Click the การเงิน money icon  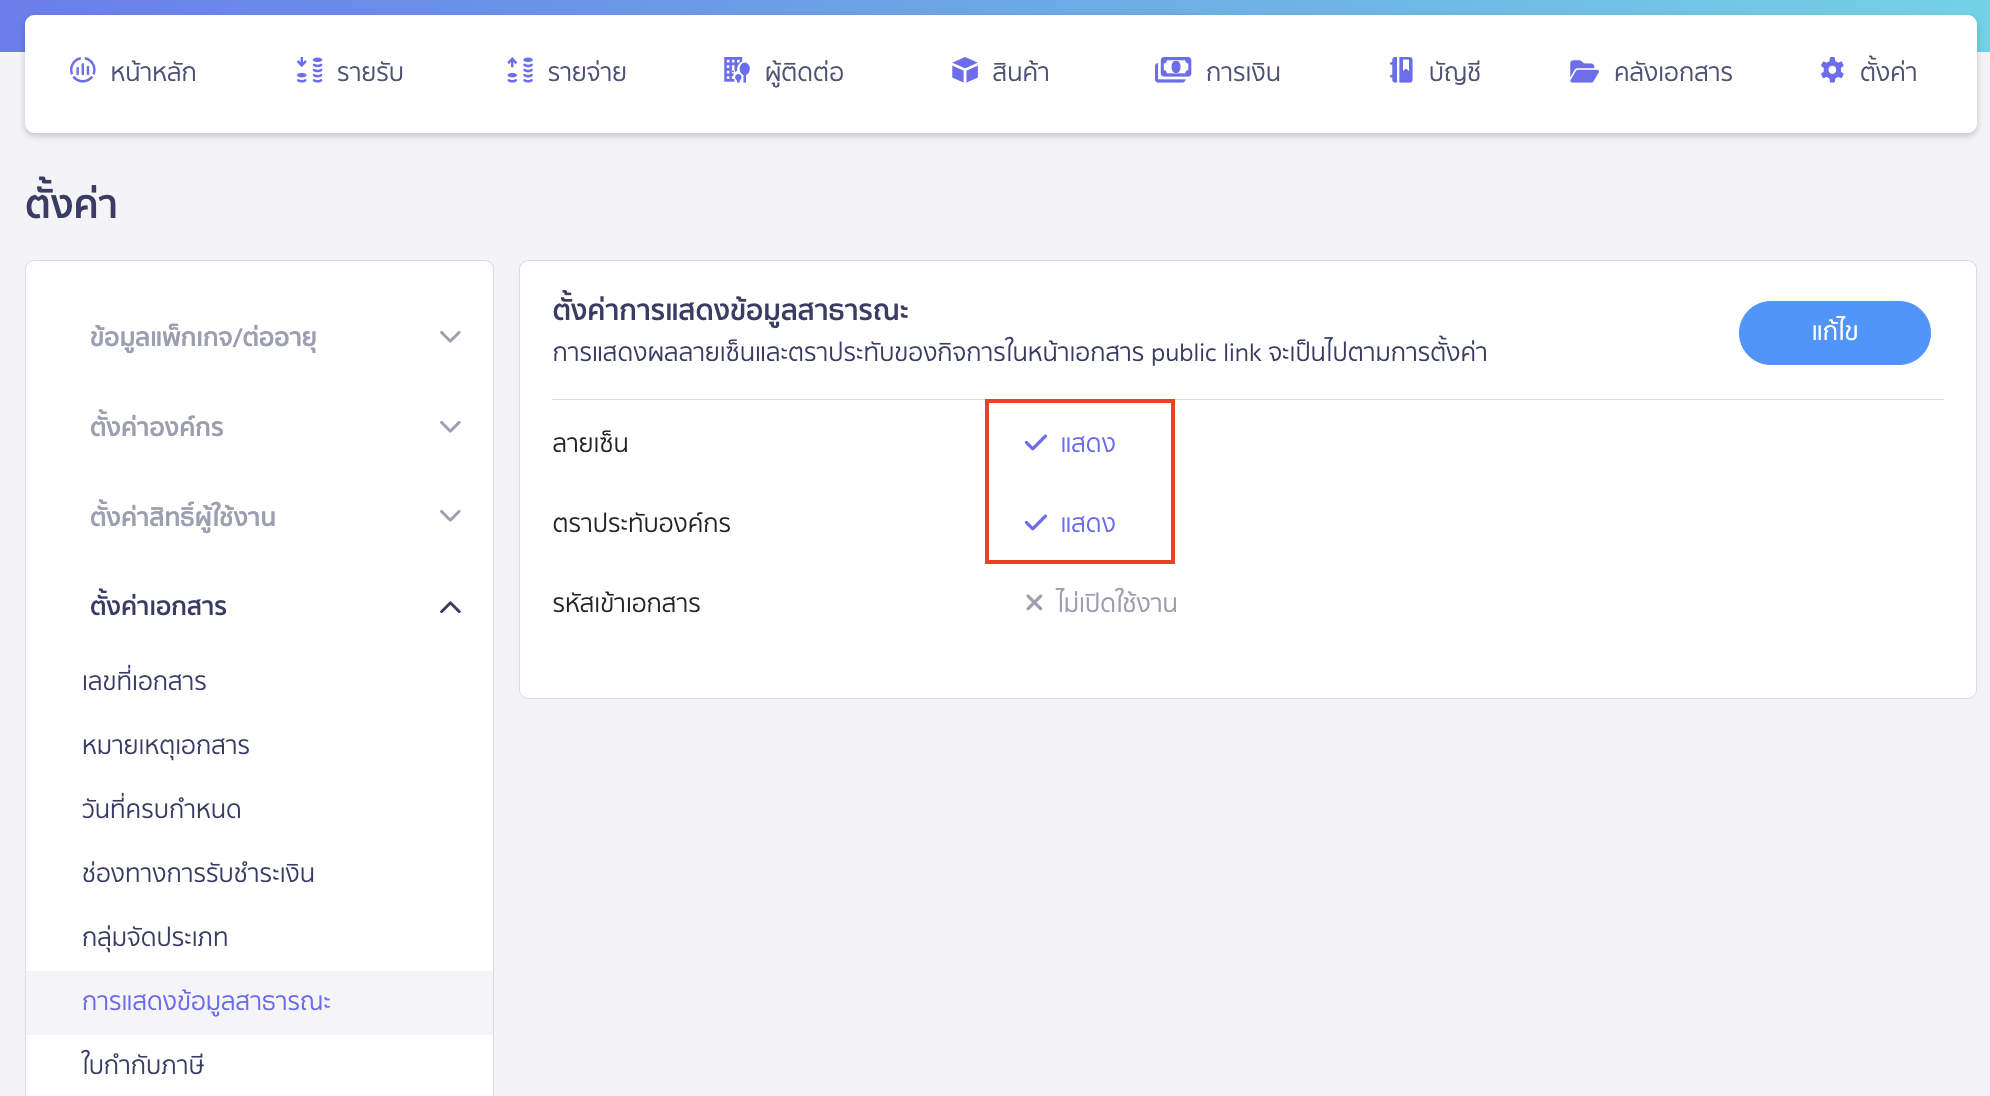(1174, 70)
